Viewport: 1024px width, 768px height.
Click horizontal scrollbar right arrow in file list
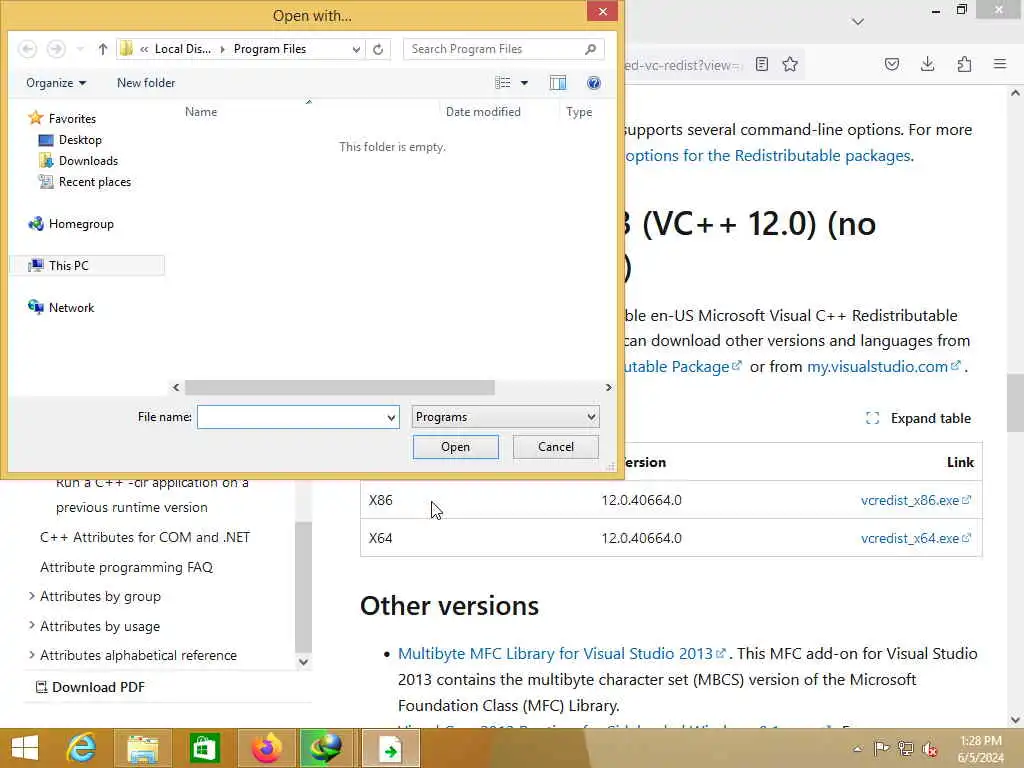point(609,387)
